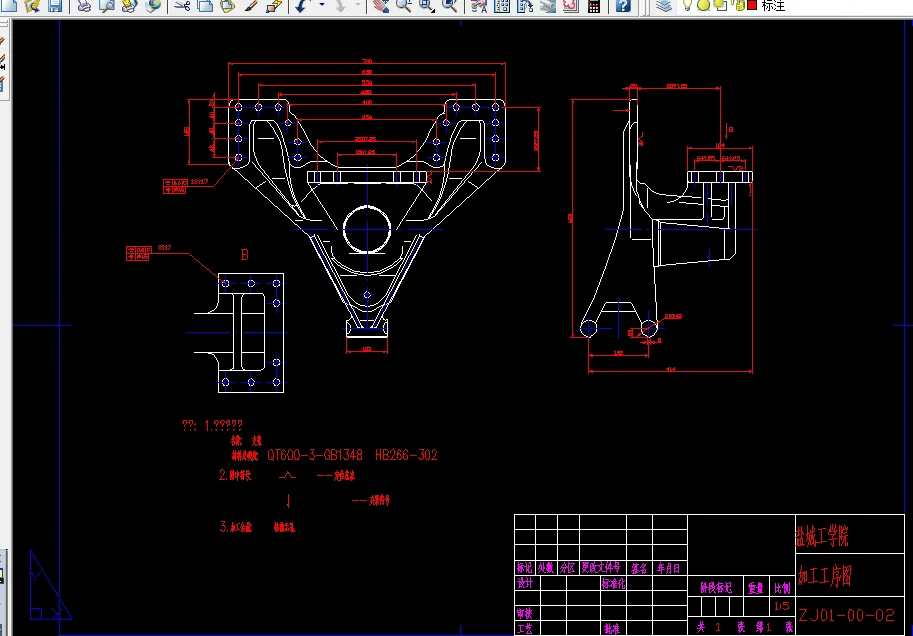Image resolution: width=913 pixels, height=636 pixels.
Task: Click the large center bore circle
Action: (x=367, y=229)
